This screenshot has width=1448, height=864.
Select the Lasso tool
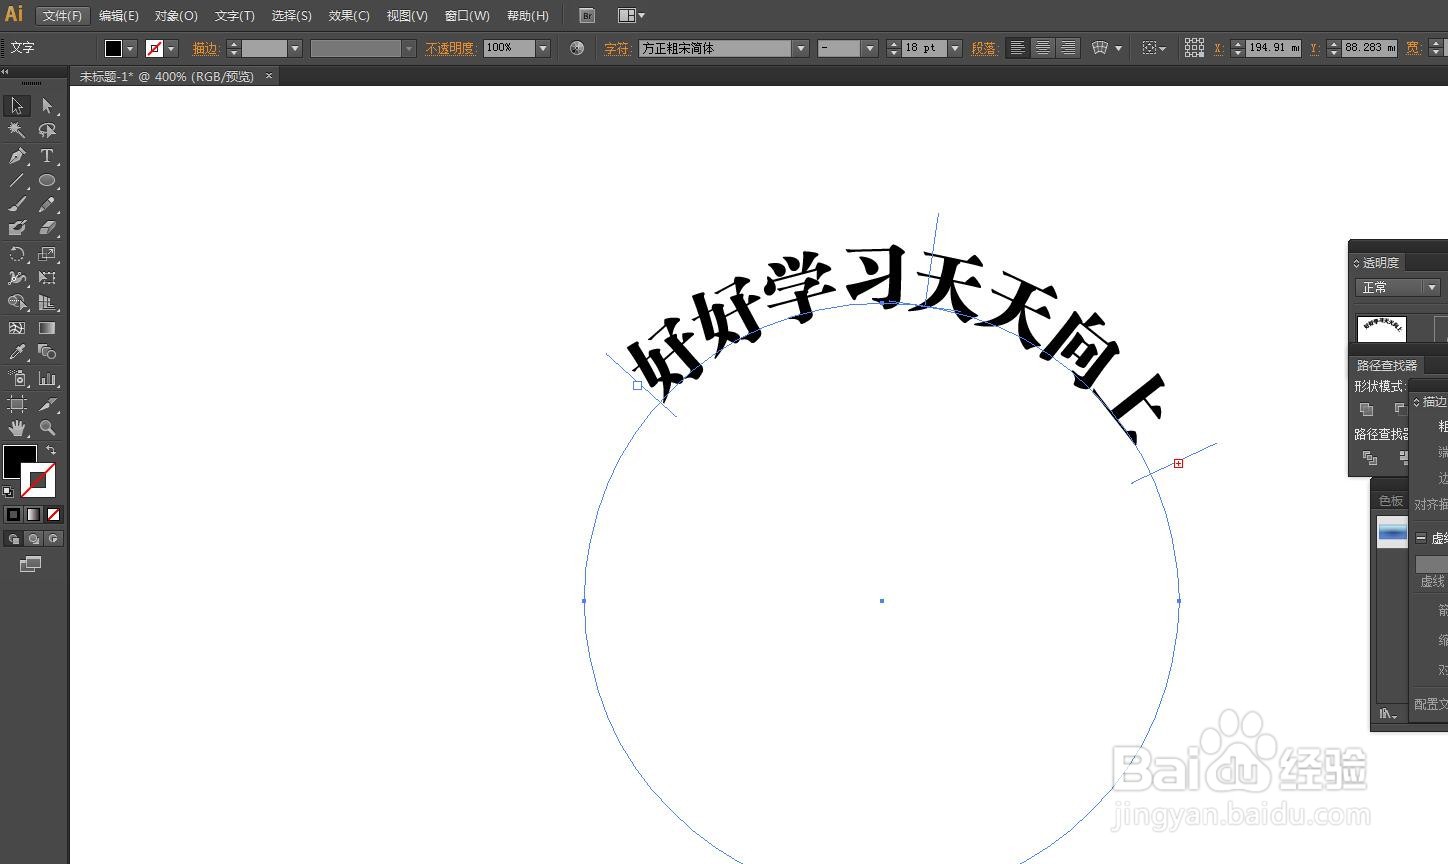pos(47,130)
